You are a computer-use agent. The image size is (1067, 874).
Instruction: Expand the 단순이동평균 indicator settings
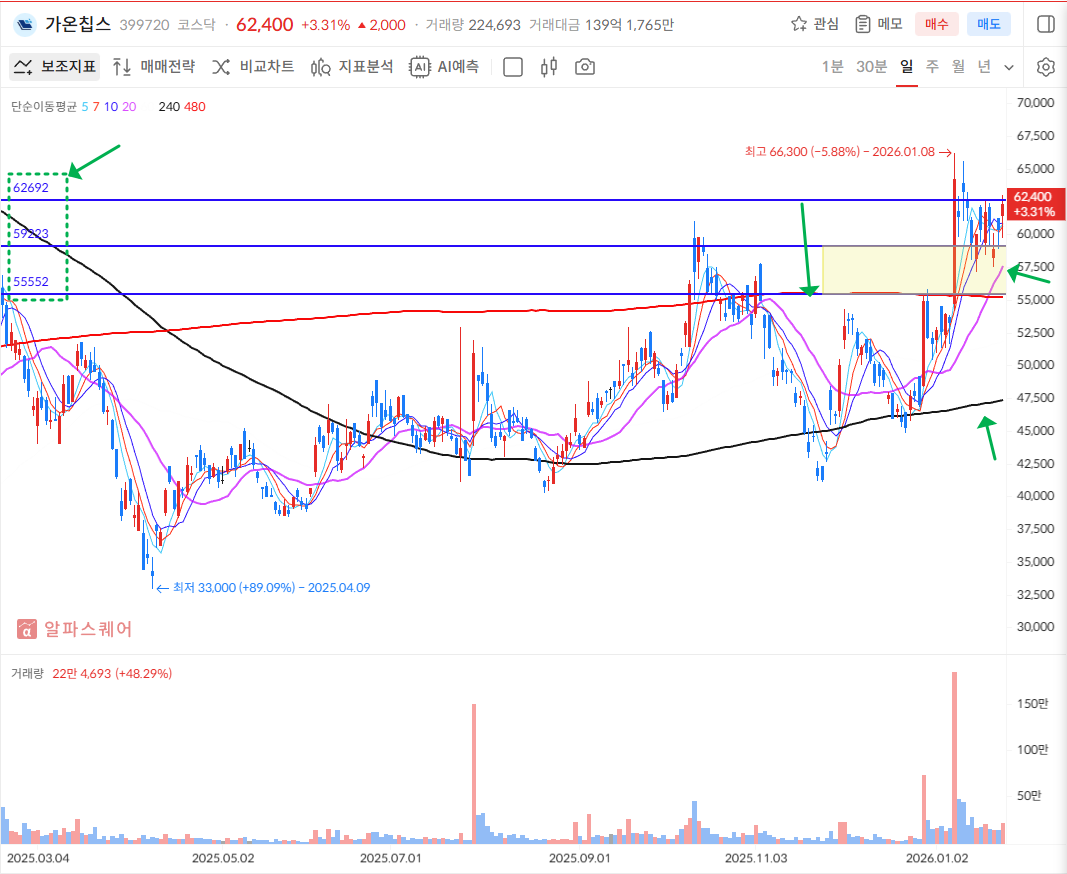tap(44, 106)
